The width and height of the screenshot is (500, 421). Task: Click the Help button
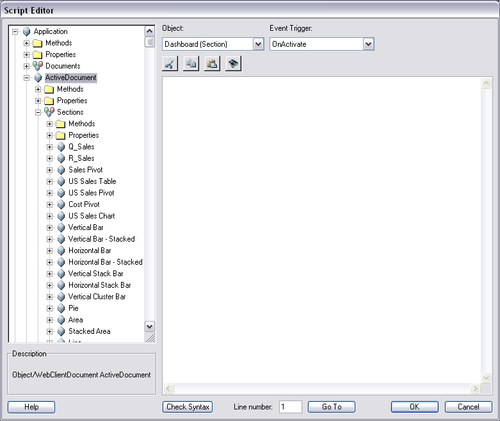(x=31, y=407)
